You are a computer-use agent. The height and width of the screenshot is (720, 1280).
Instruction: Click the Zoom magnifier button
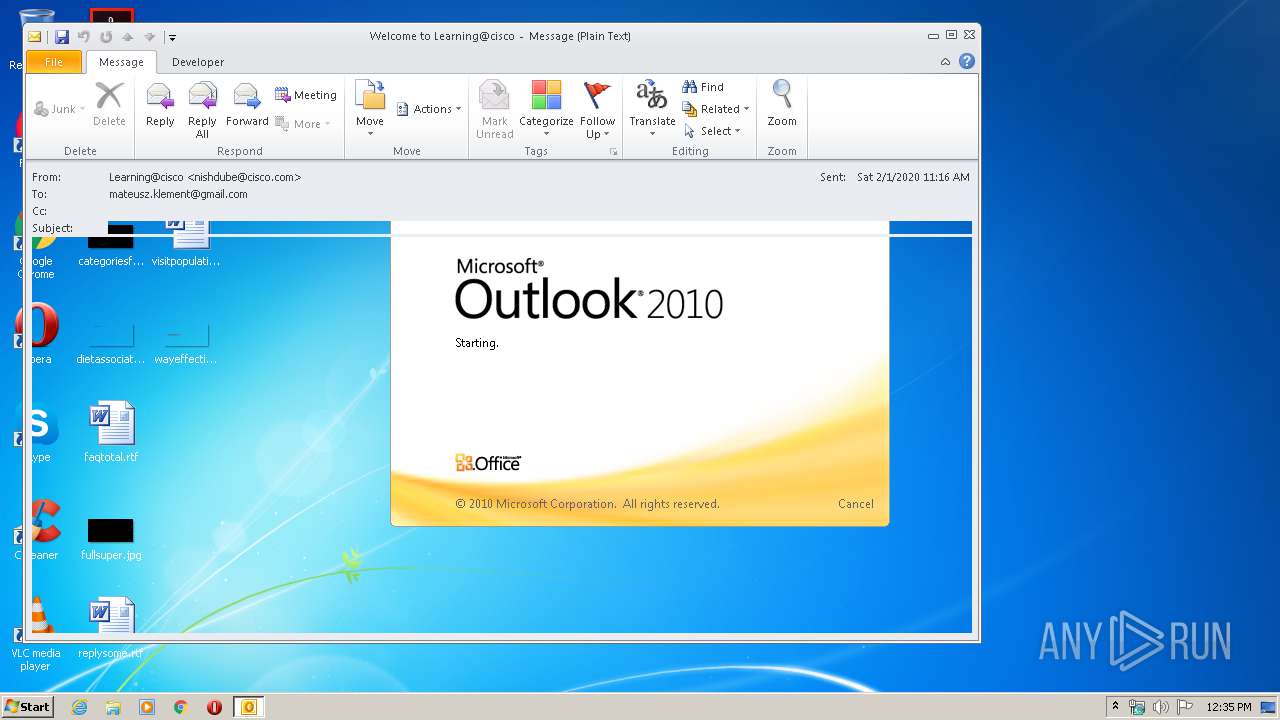[782, 105]
